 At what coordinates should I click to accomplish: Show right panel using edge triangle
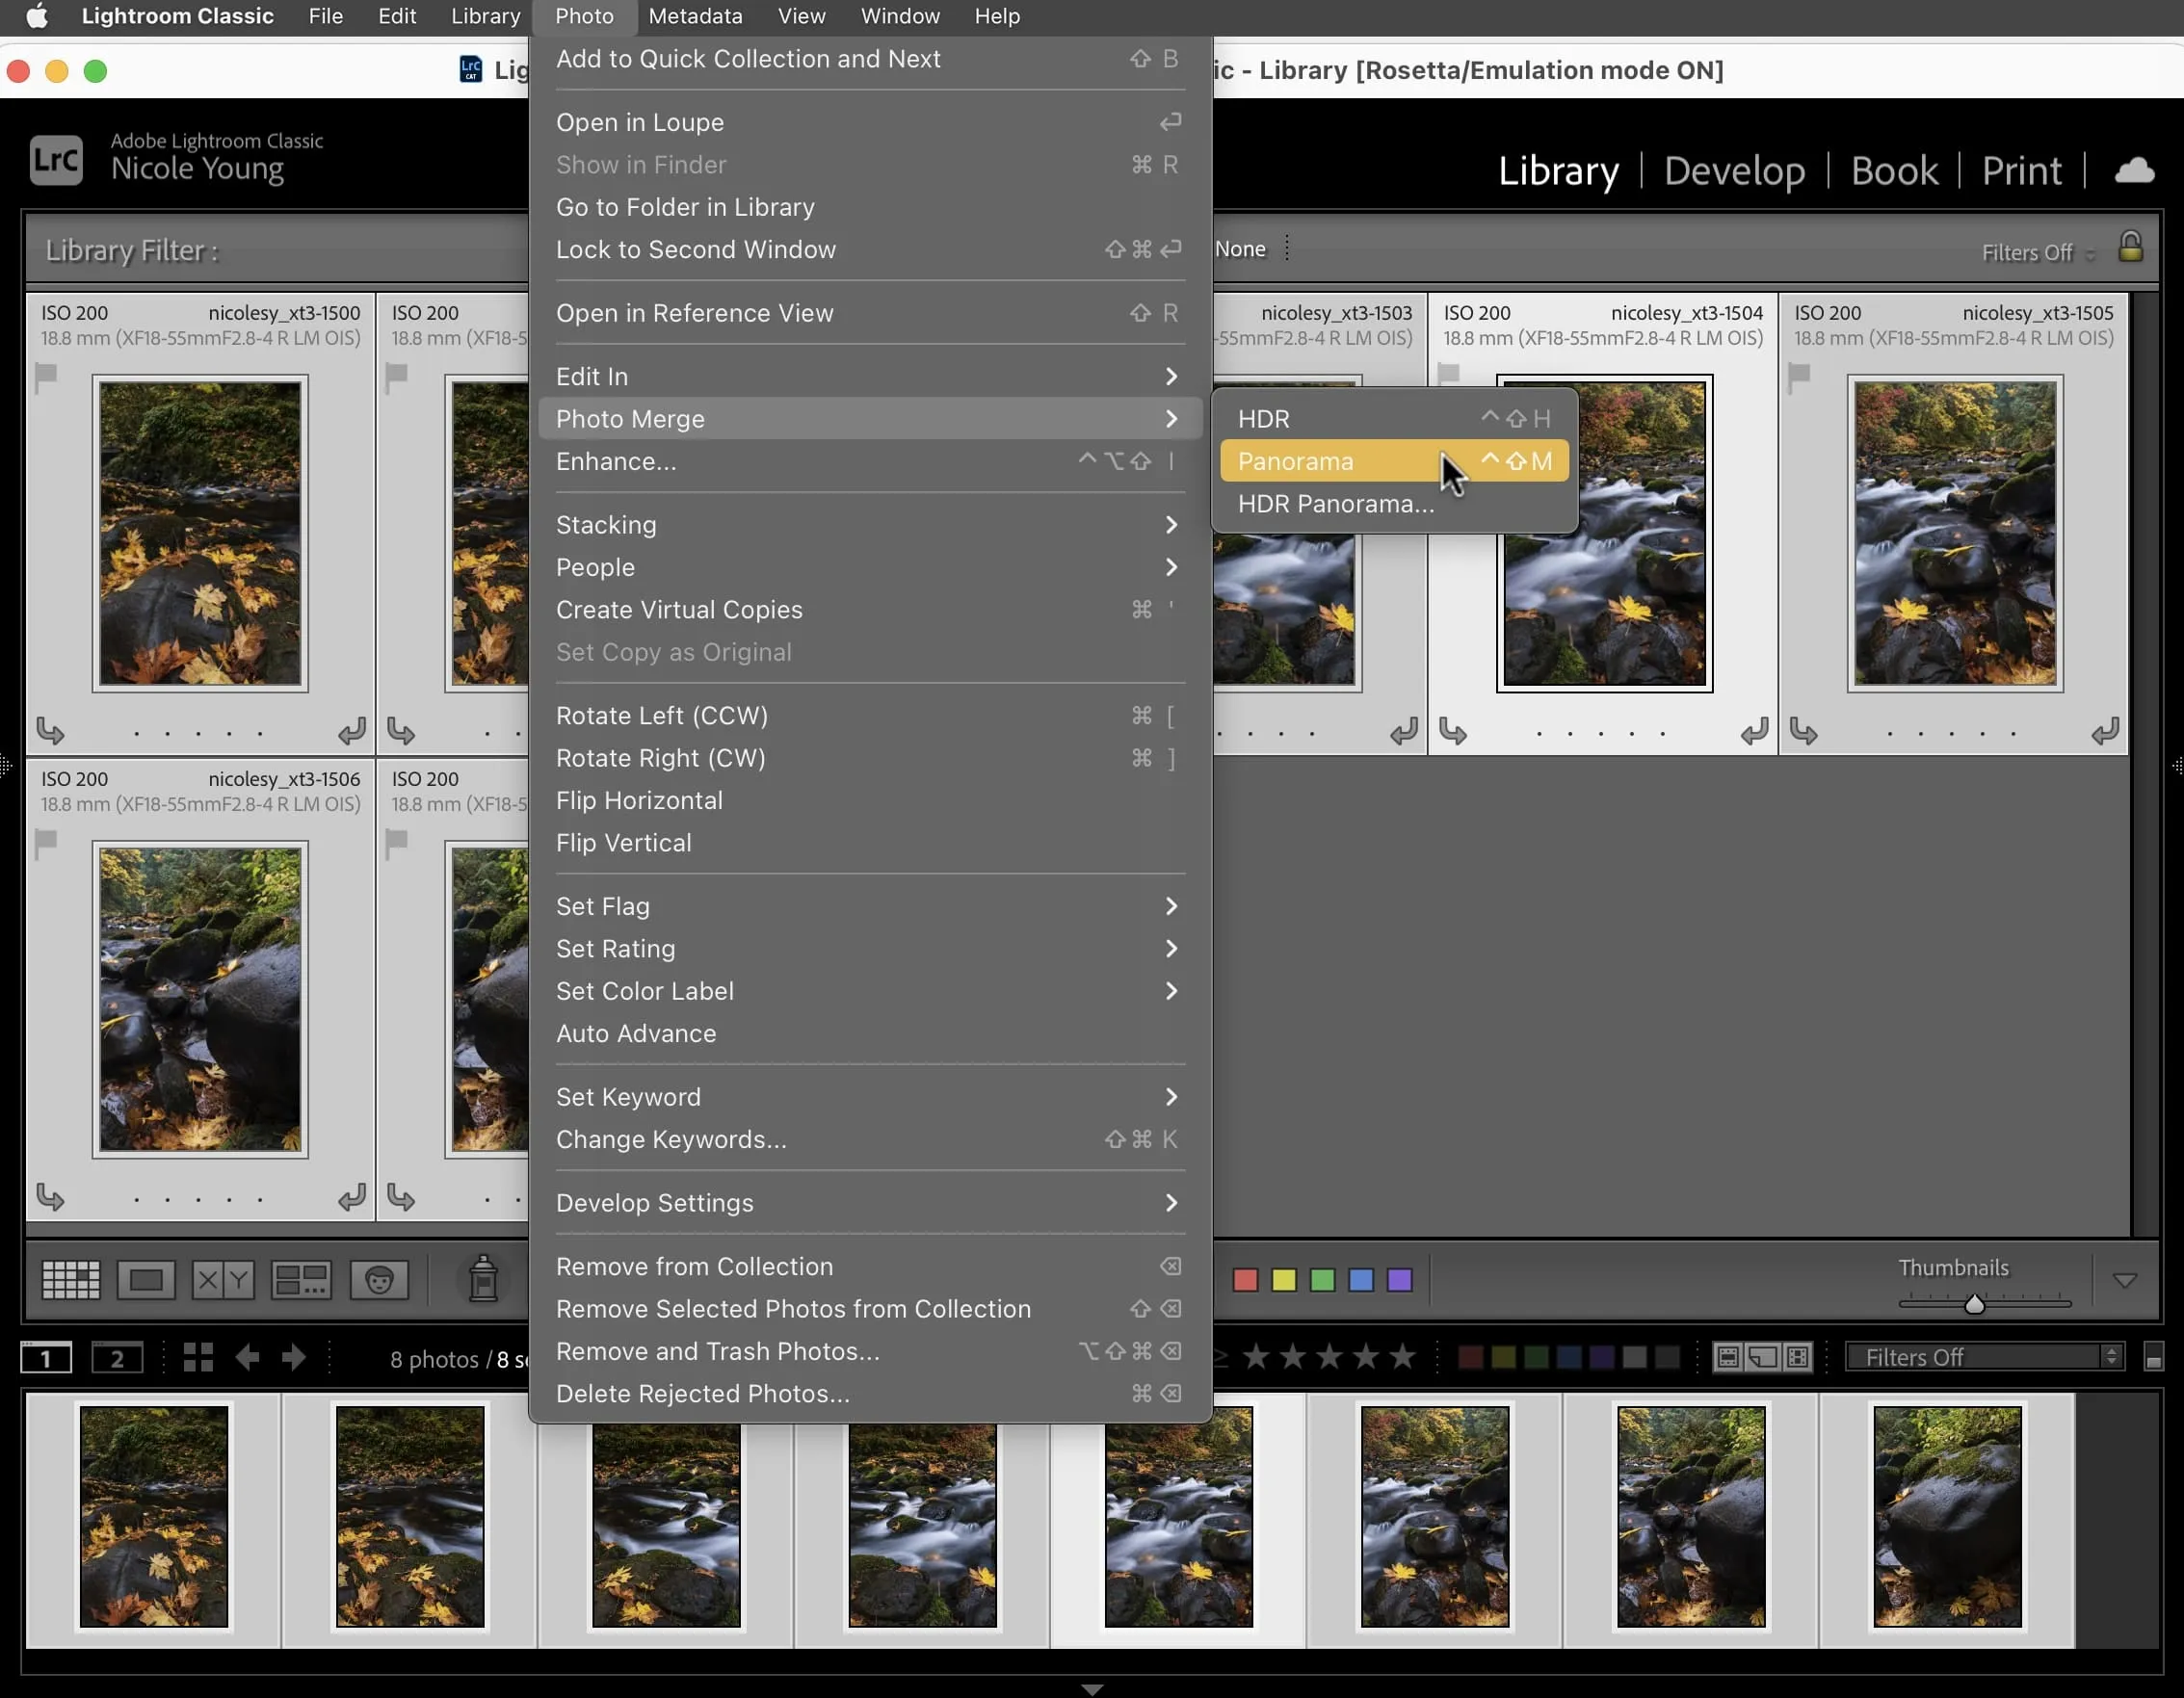click(2178, 766)
